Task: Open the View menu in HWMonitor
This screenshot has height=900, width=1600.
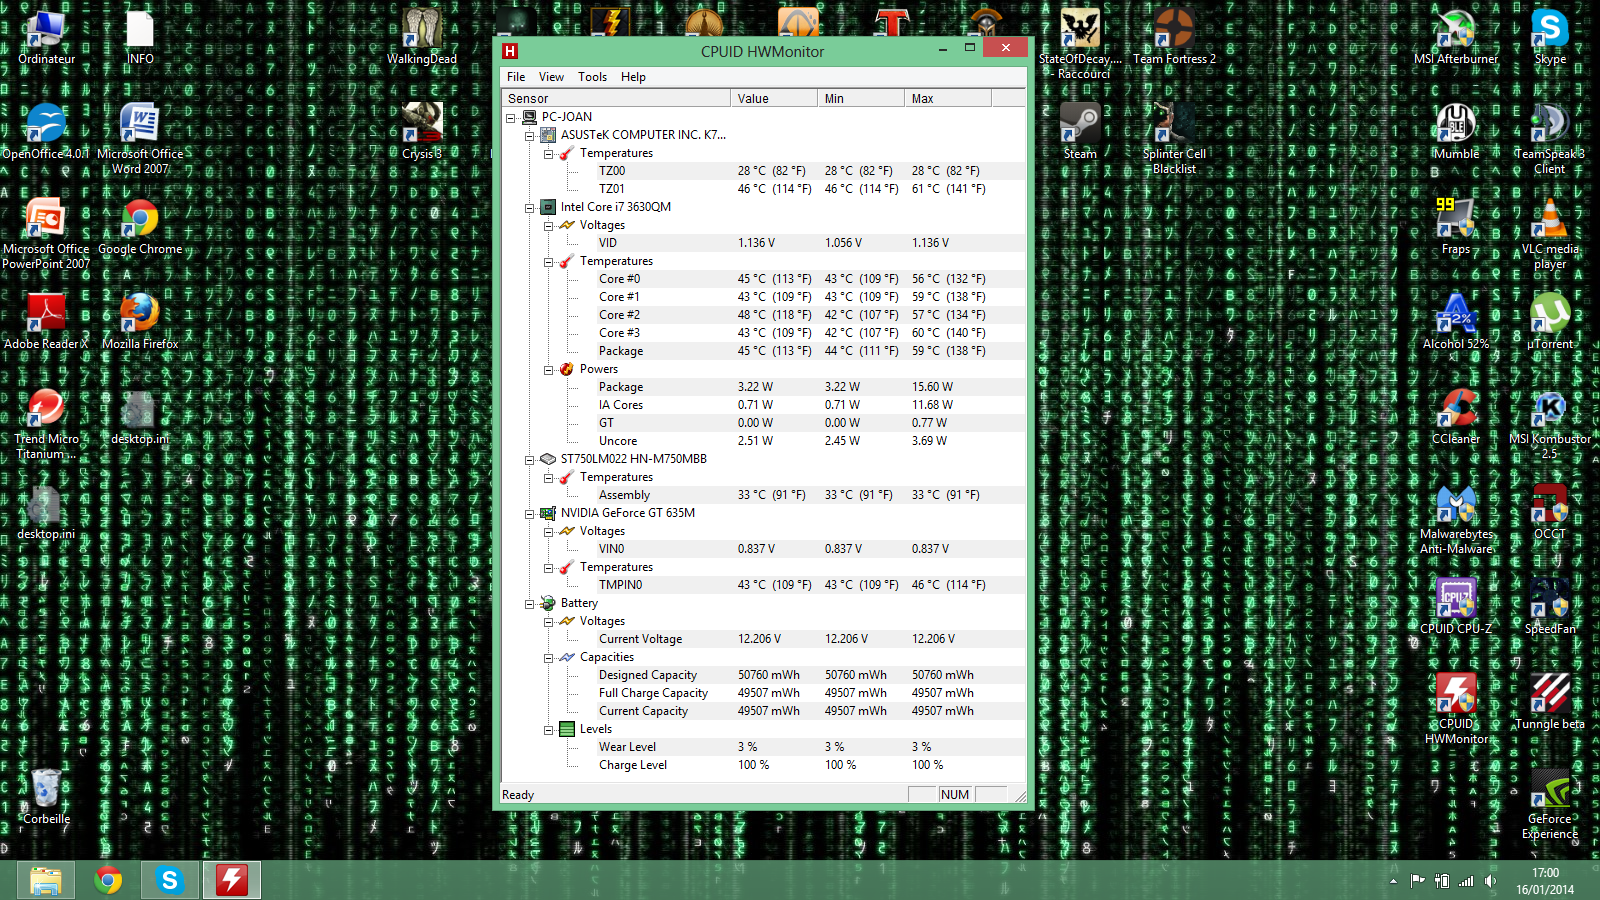Action: tap(551, 77)
